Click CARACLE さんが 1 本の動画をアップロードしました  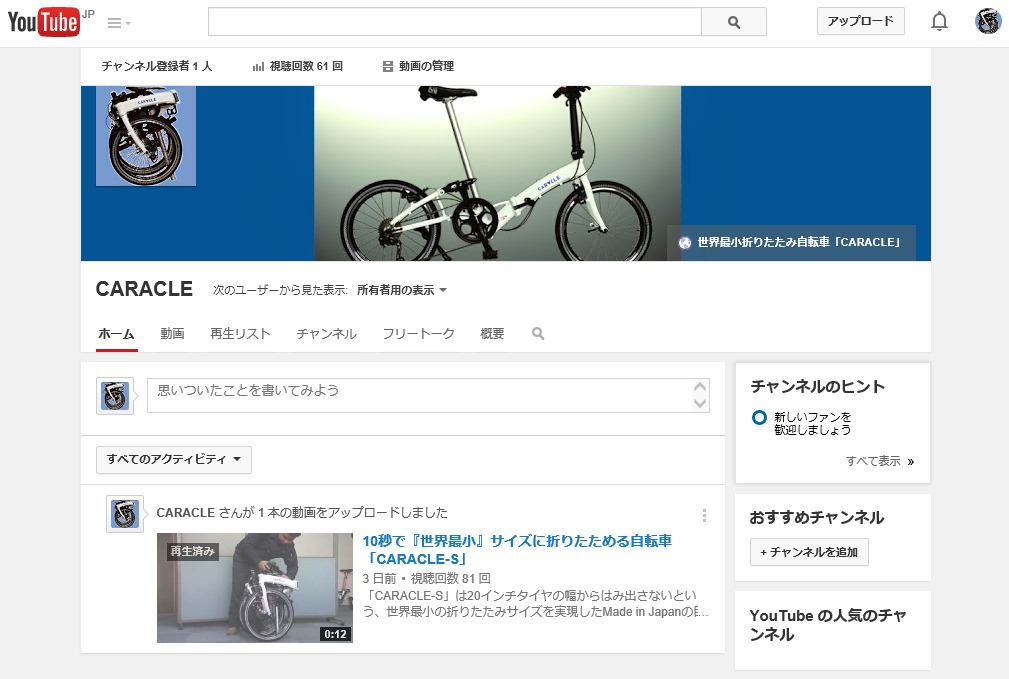302,512
